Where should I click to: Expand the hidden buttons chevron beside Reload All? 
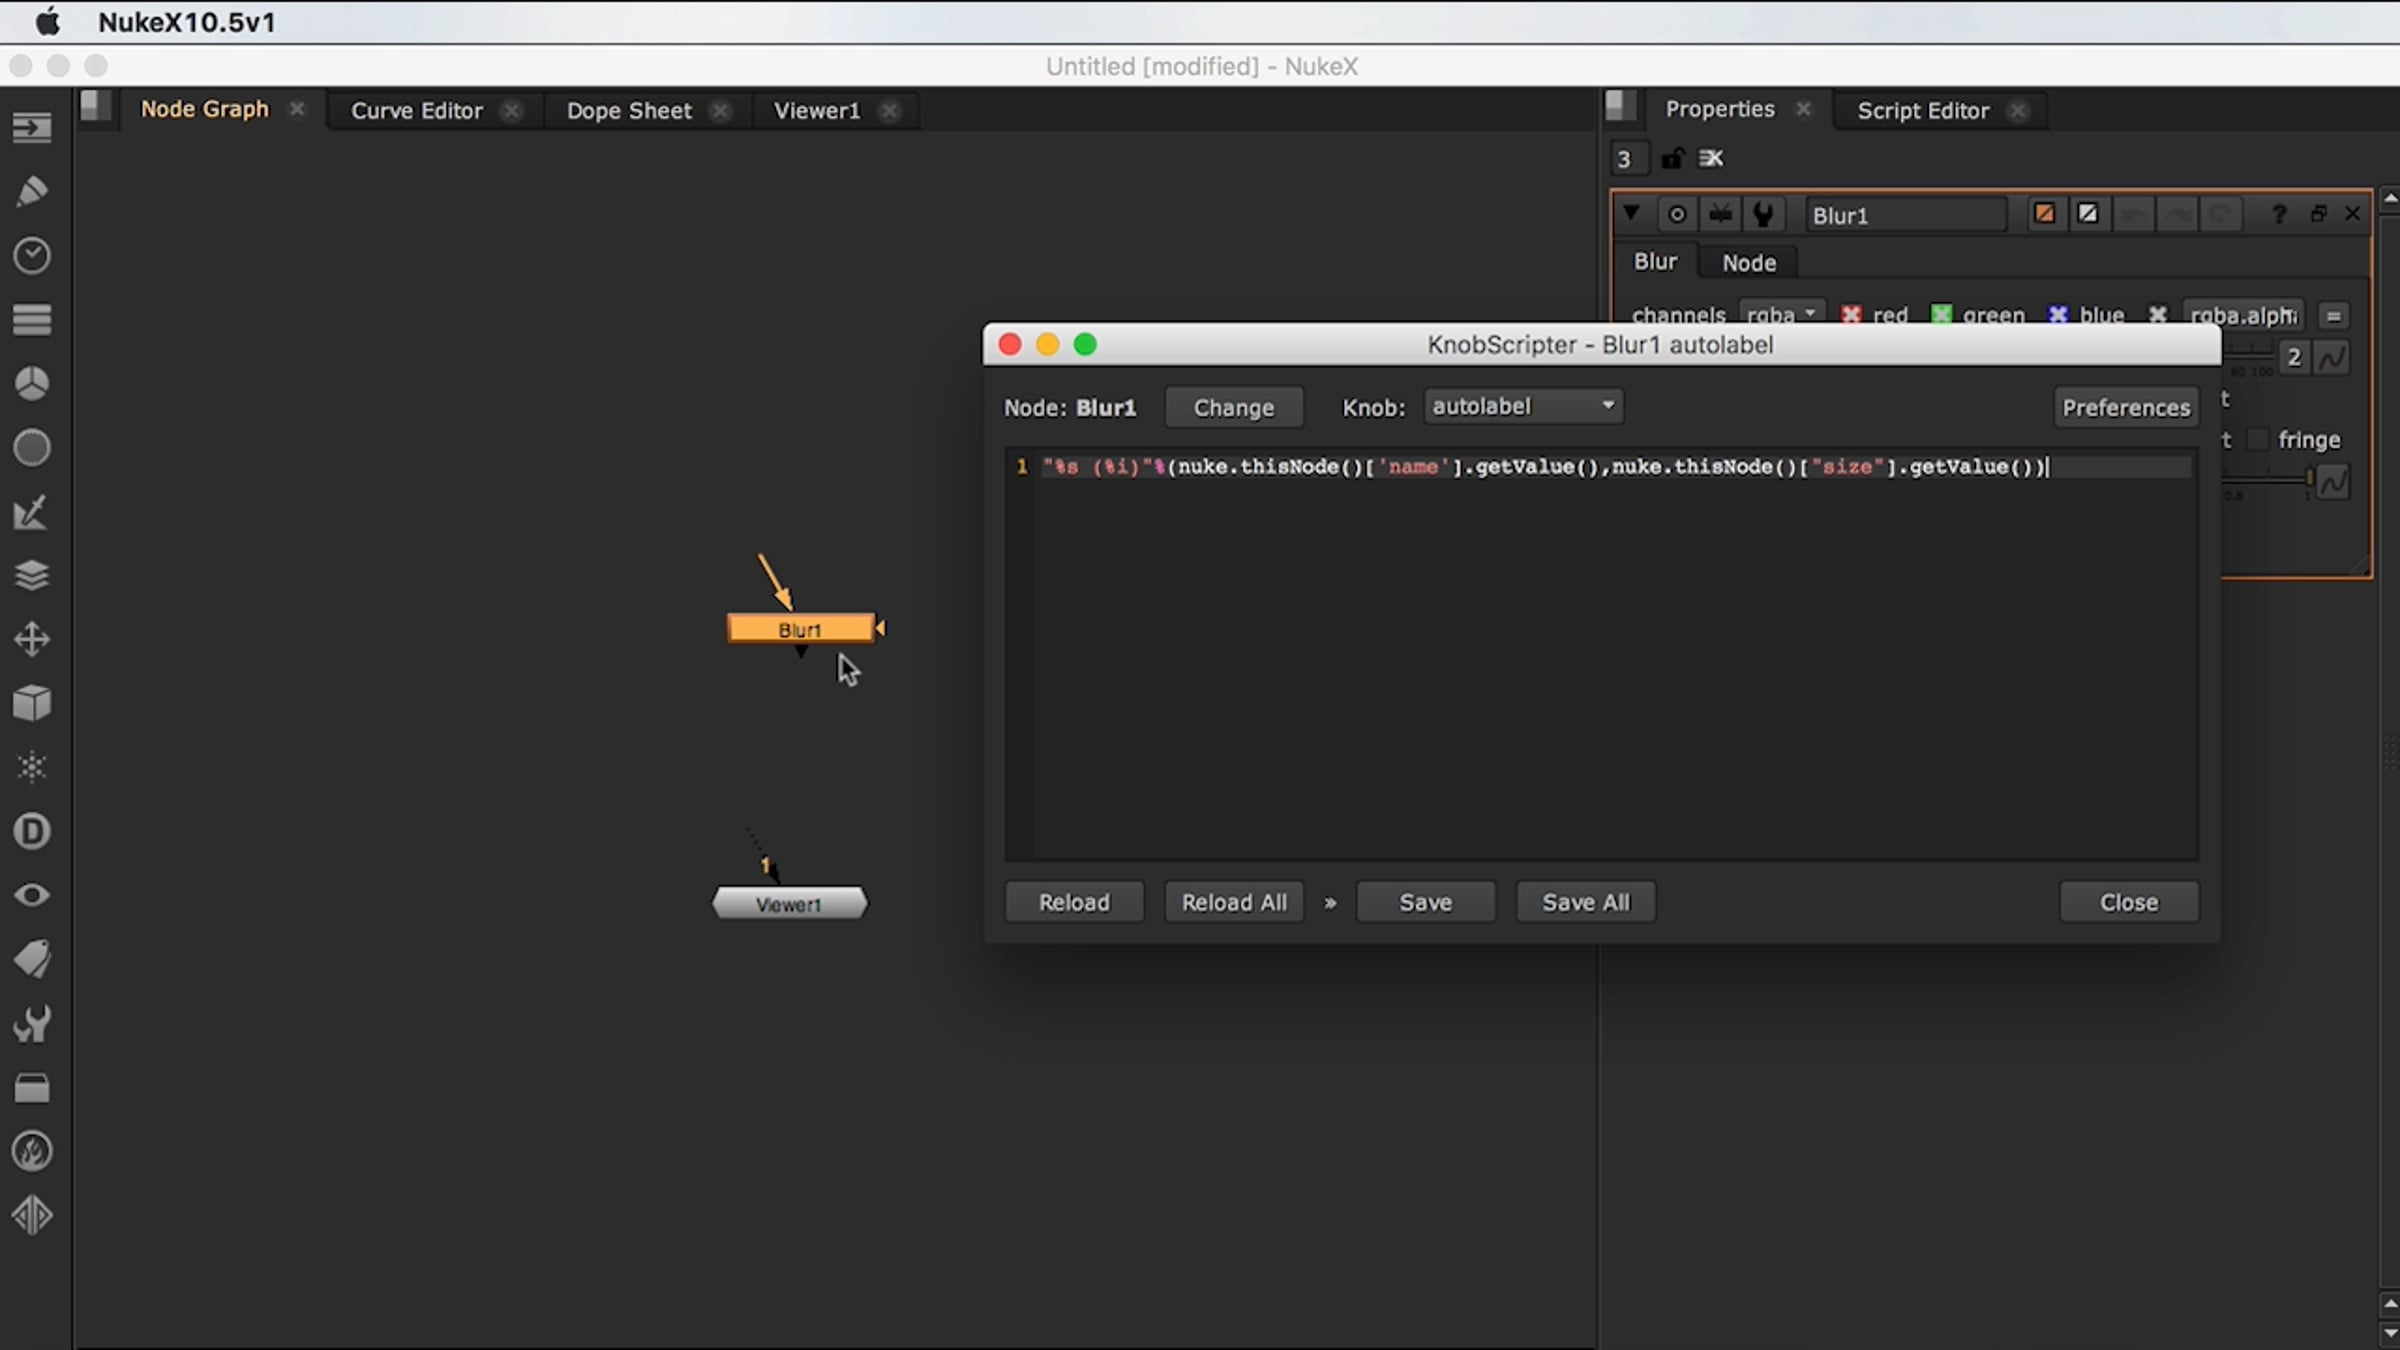tap(1330, 902)
